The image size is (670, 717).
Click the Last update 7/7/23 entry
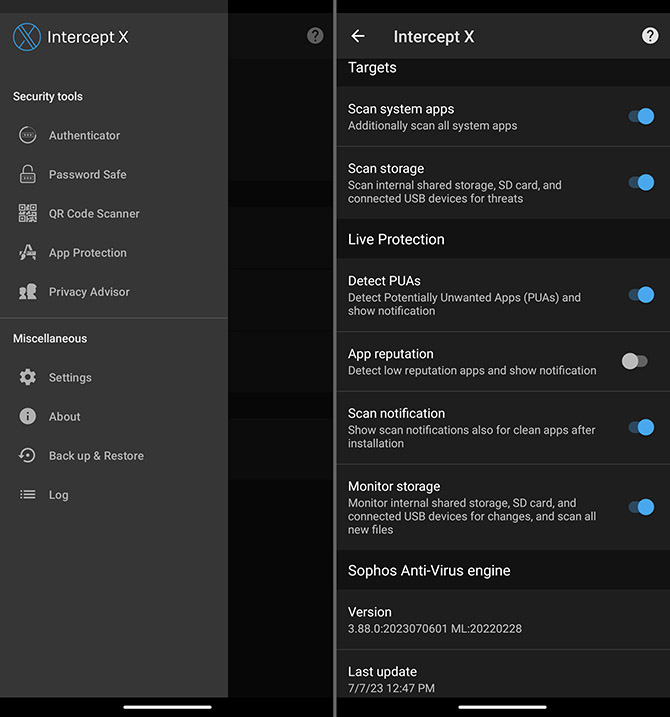pos(504,674)
